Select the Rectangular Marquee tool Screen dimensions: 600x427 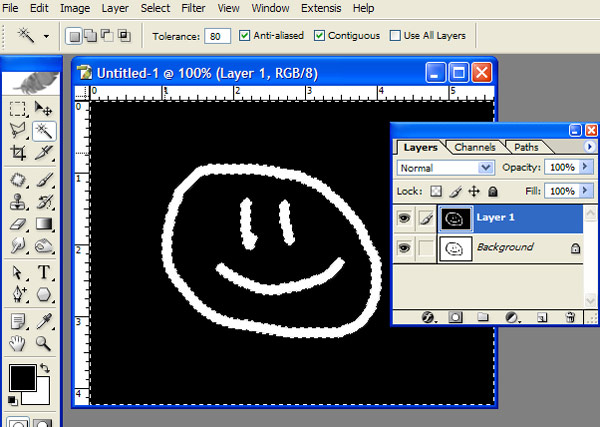pos(18,108)
